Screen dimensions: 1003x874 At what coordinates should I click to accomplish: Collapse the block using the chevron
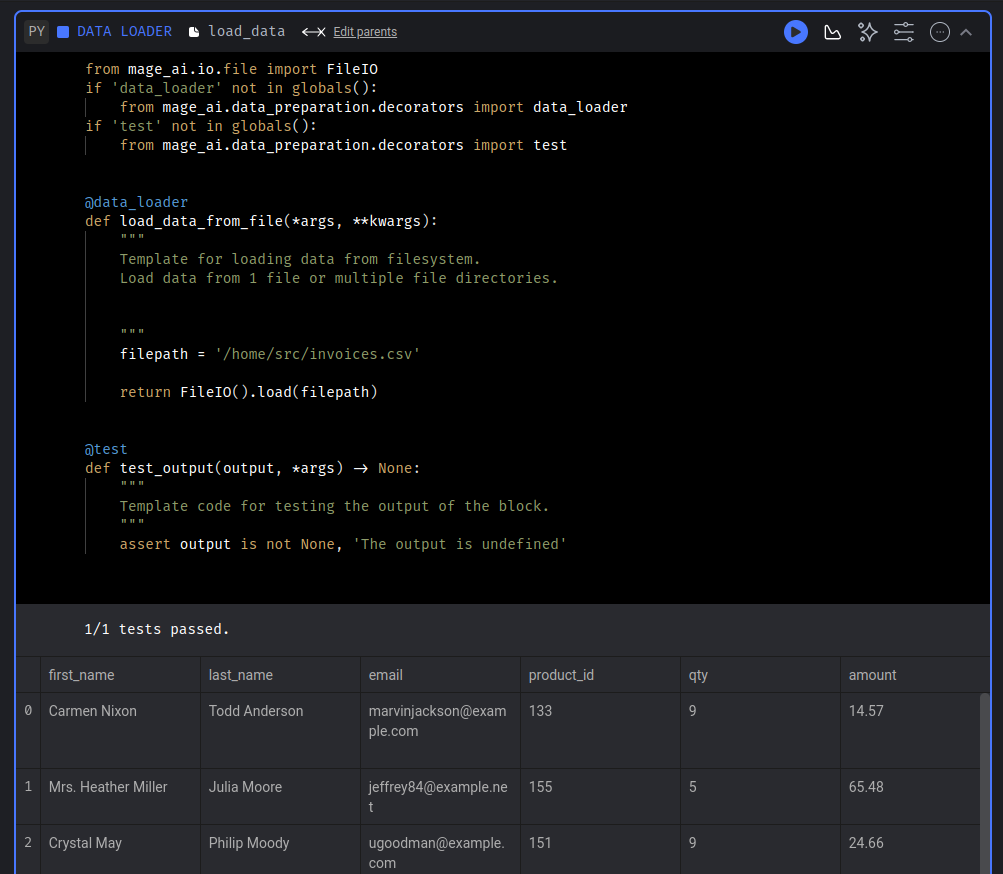tap(965, 31)
